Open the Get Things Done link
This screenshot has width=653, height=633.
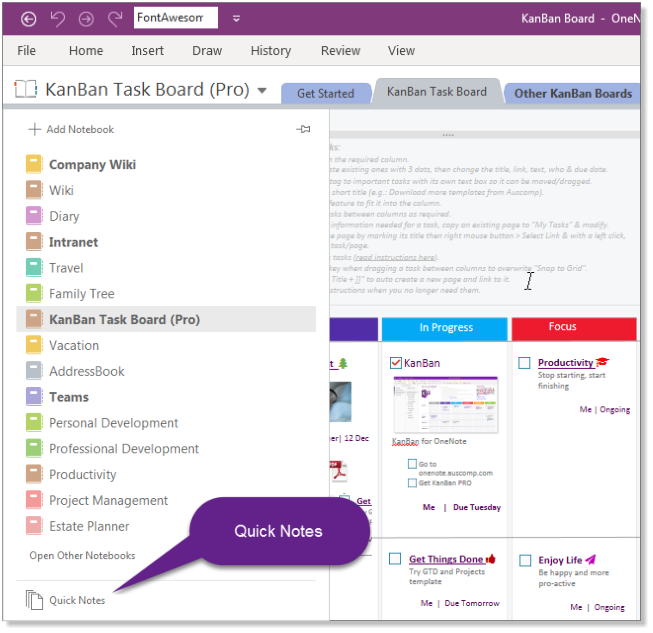point(446,559)
